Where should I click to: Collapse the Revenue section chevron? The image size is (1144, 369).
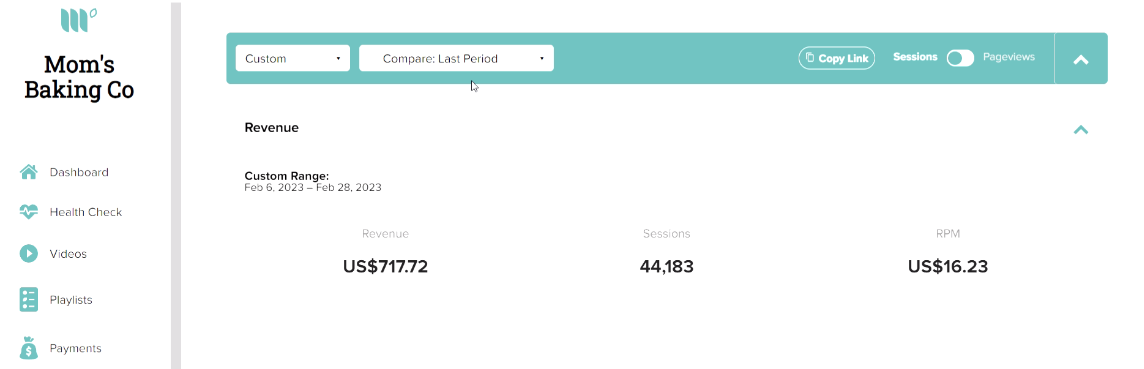point(1081,130)
